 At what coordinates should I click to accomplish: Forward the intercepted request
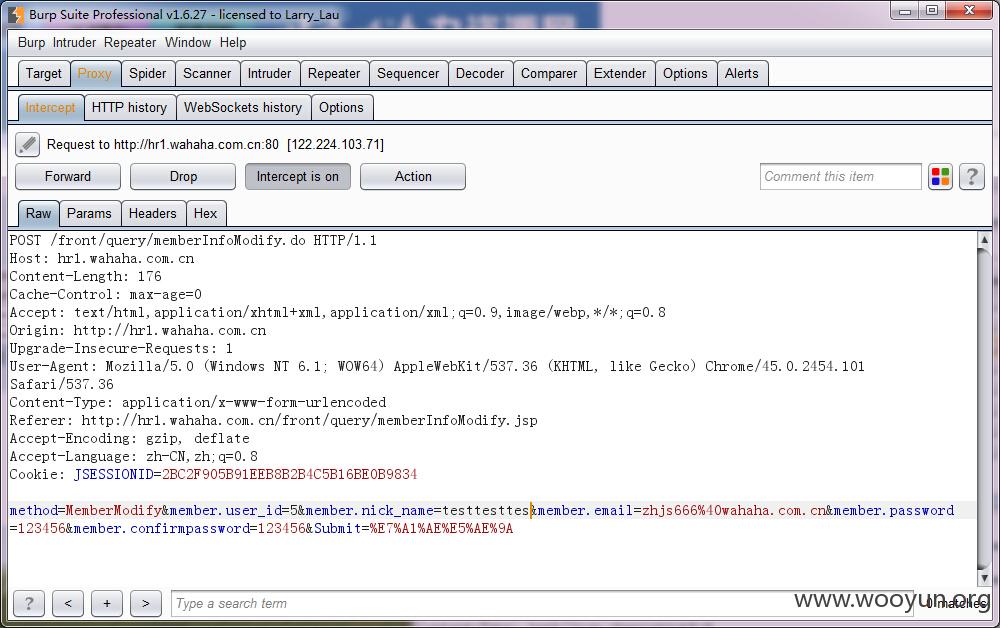[68, 177]
